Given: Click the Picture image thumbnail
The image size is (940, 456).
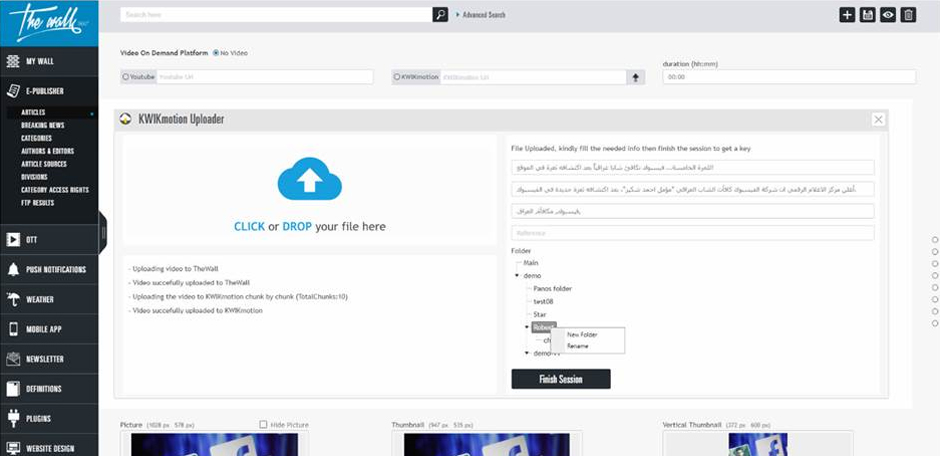Looking at the screenshot, I should click(214, 445).
